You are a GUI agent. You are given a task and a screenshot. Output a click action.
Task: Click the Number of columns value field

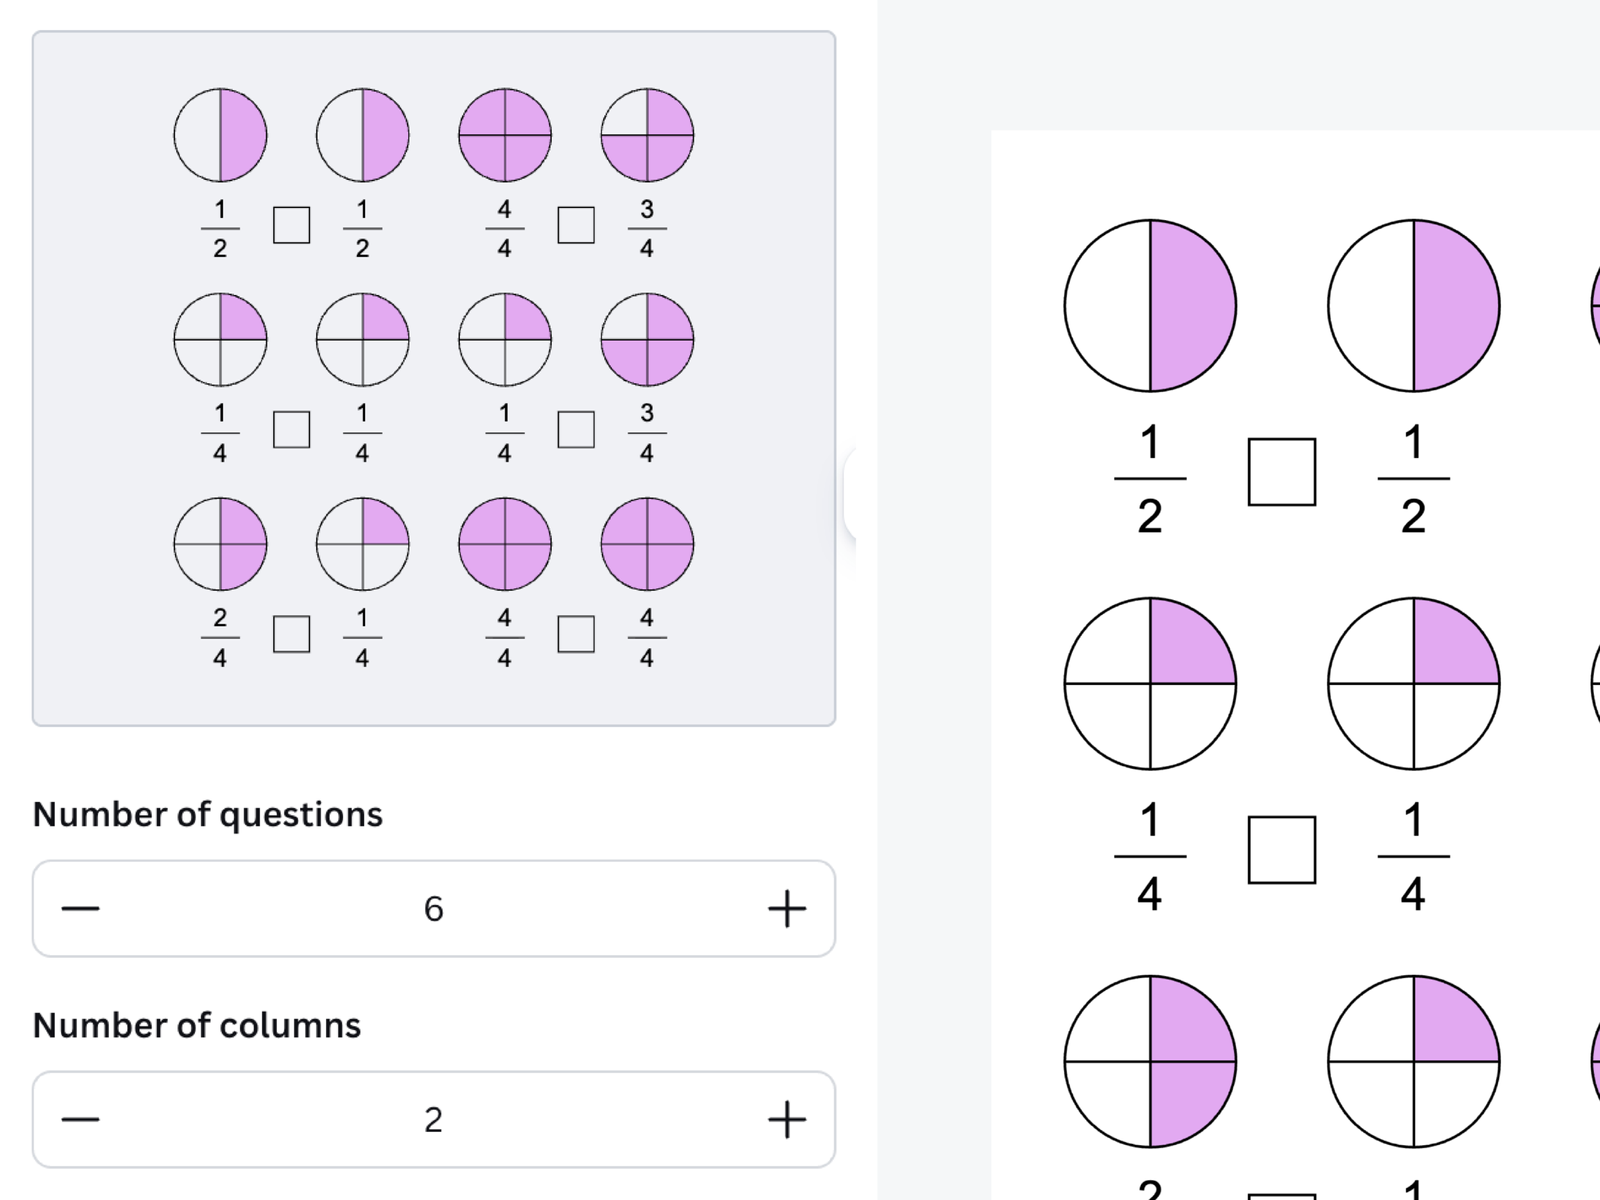click(433, 1119)
